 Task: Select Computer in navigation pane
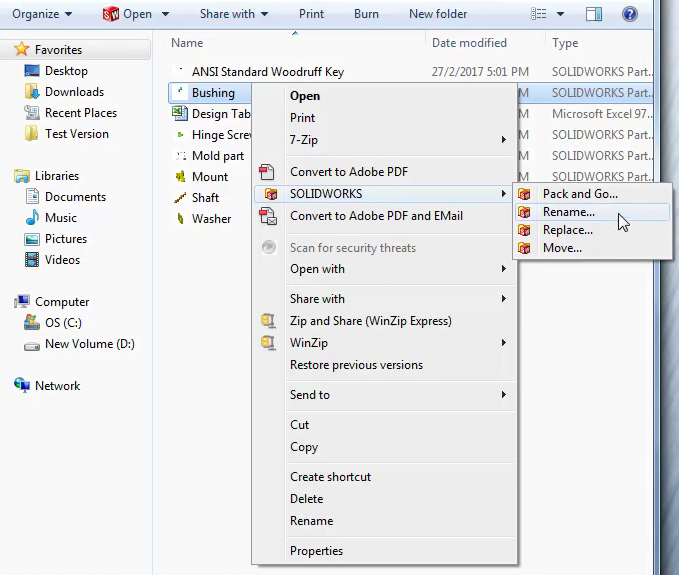(x=62, y=301)
